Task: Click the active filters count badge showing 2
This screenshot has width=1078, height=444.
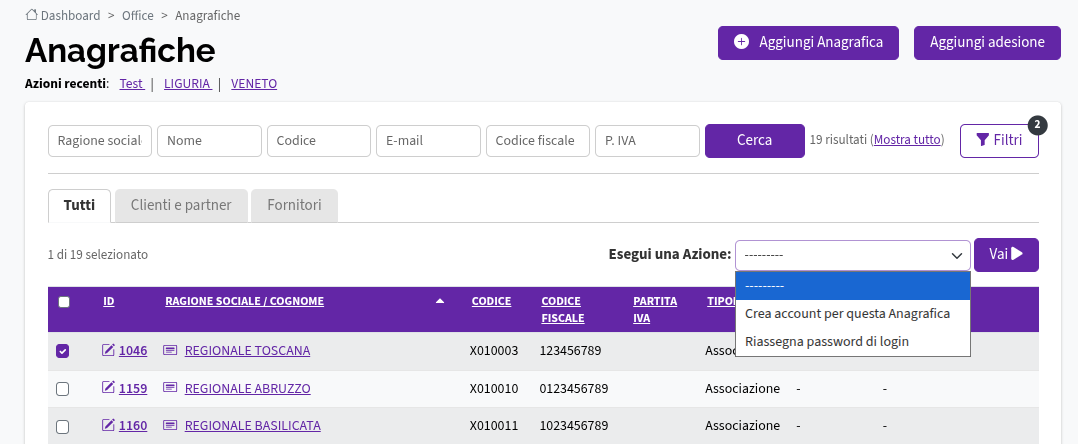Action: click(1038, 125)
